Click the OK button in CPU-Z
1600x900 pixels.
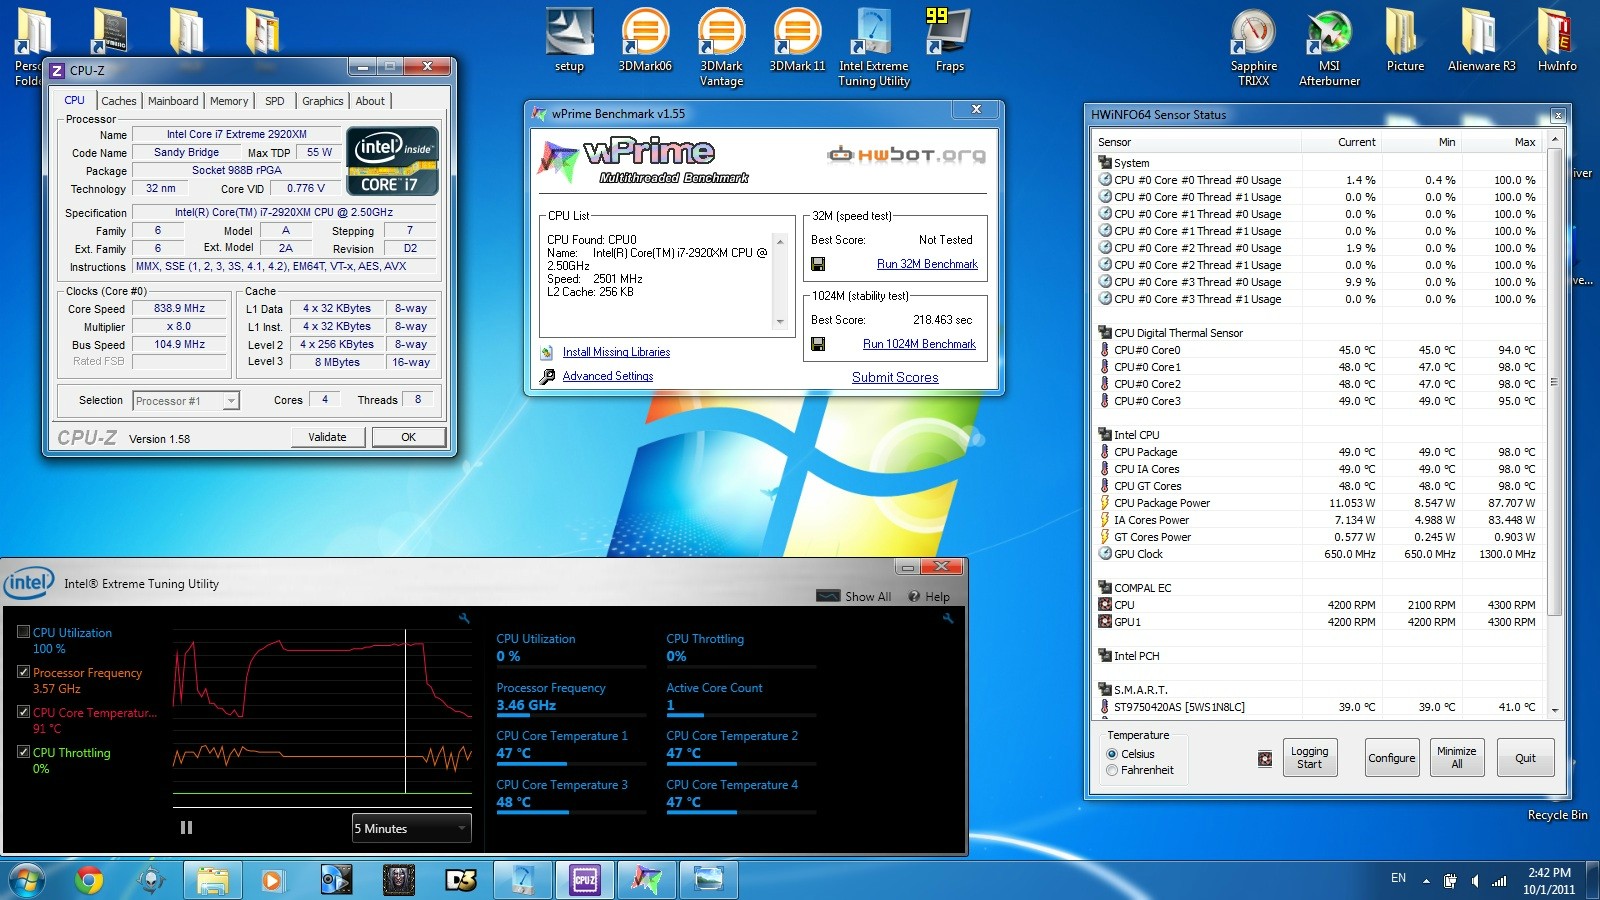(x=409, y=437)
